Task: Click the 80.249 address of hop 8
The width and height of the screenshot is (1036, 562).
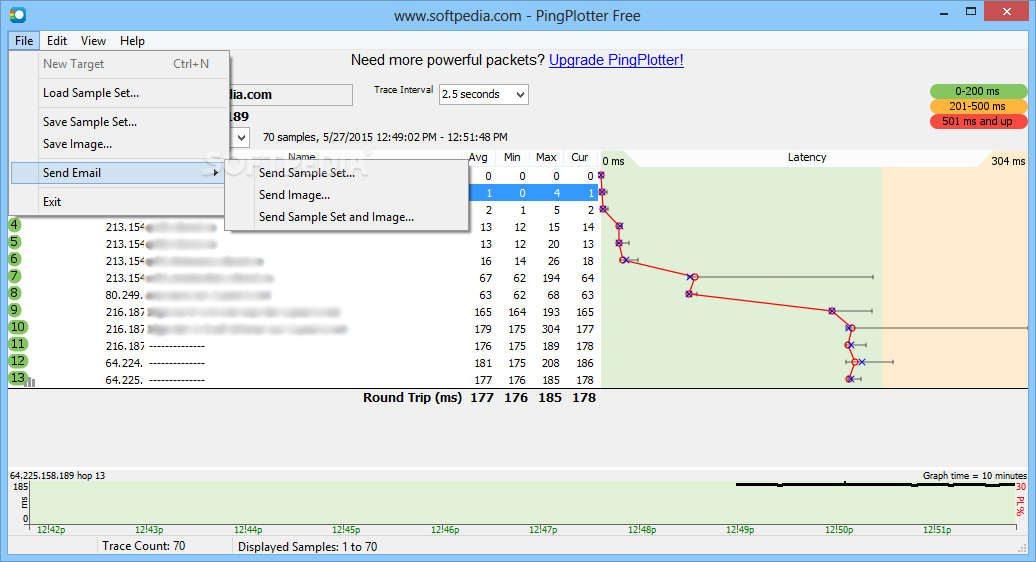Action: [x=124, y=295]
